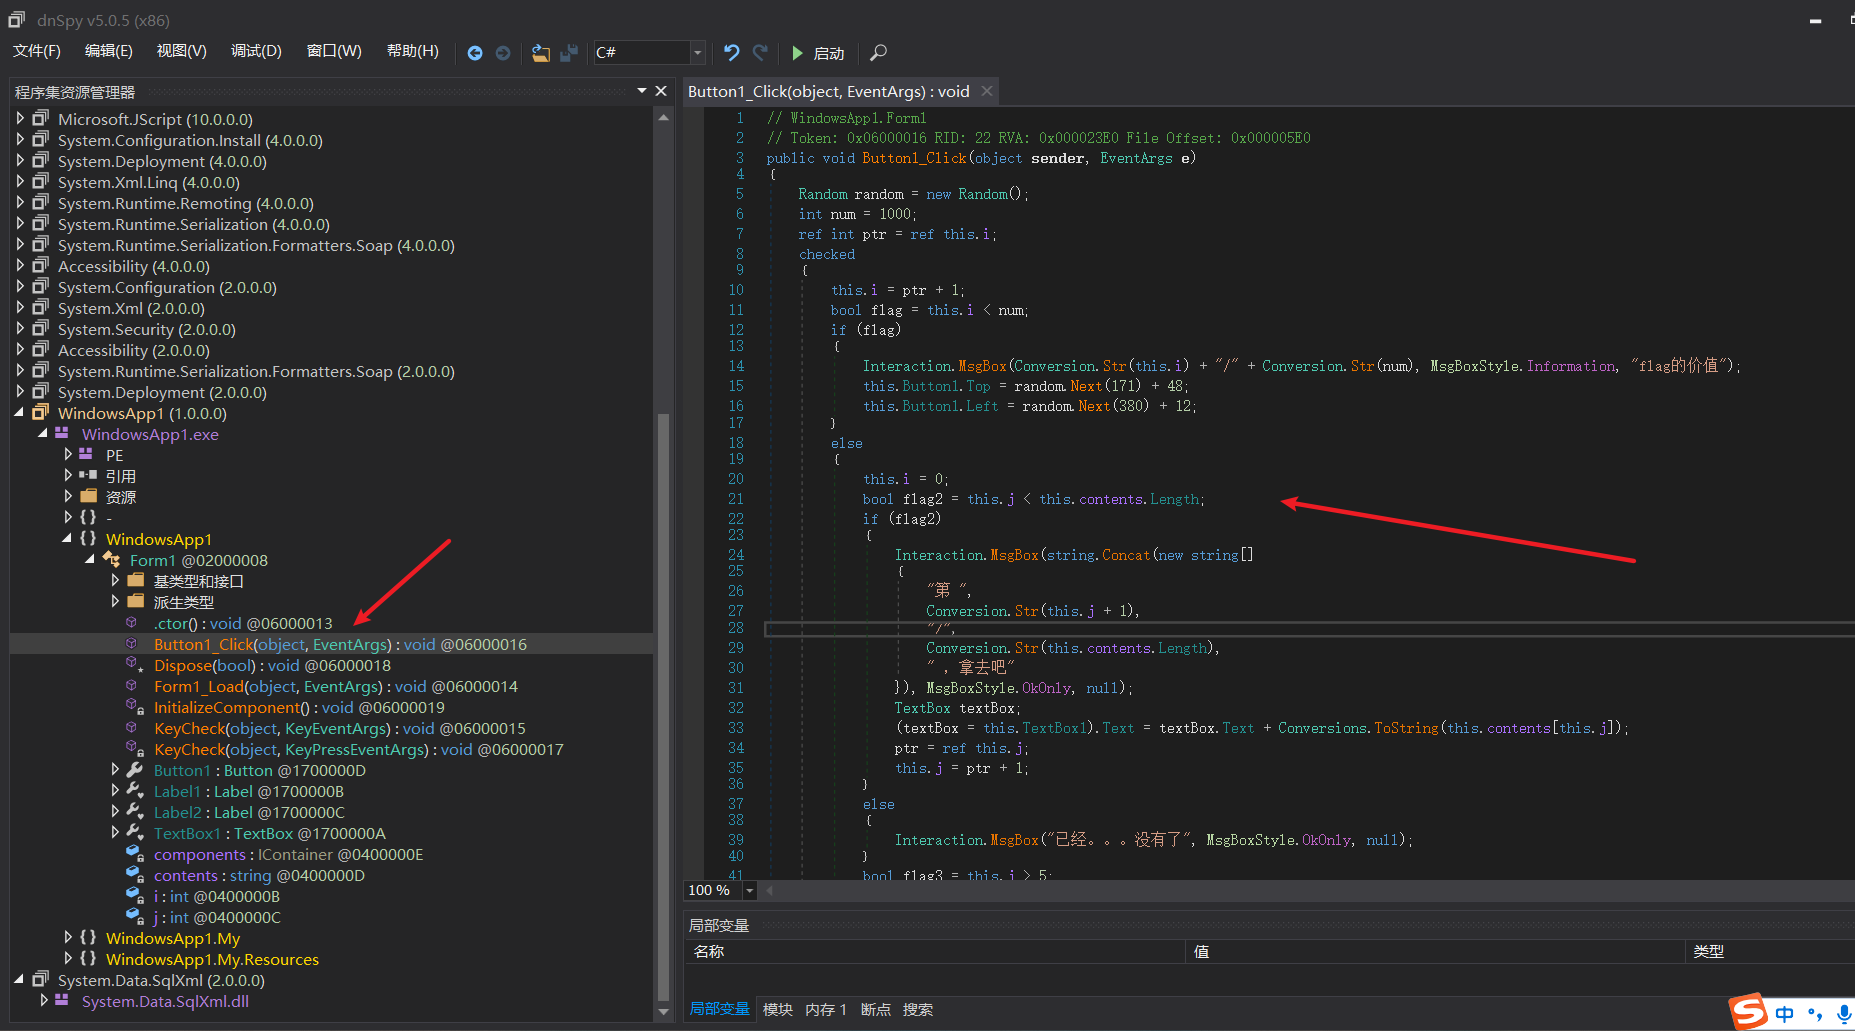Click the navigate forward arrow icon

(x=503, y=53)
